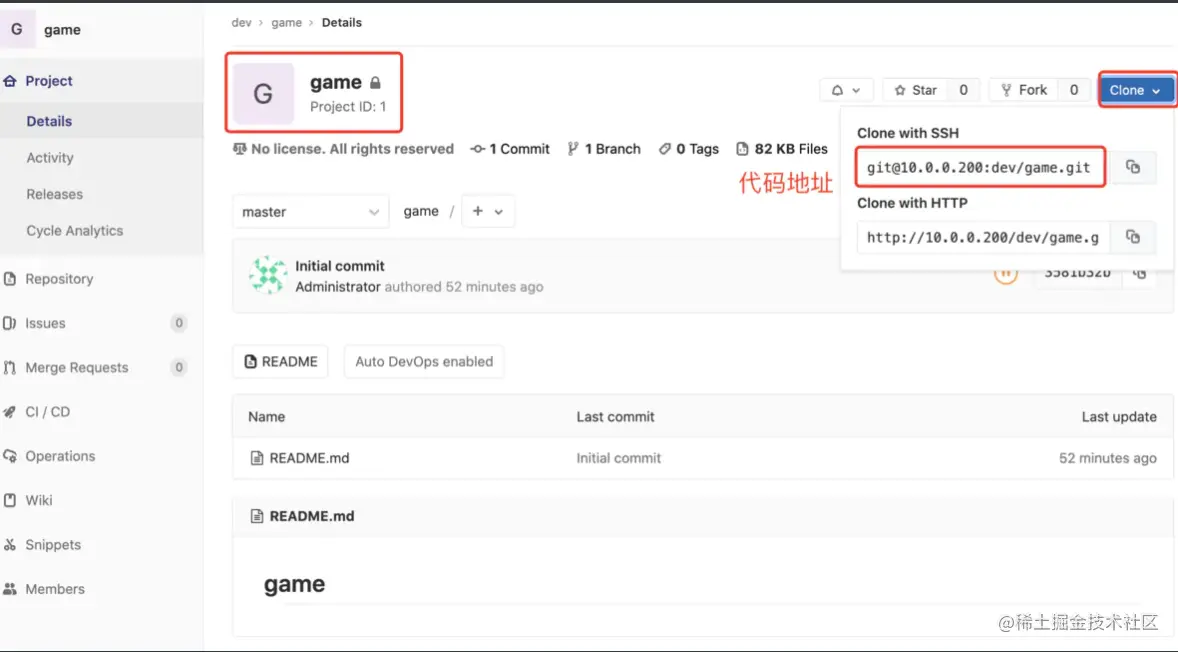Click the 52 minutes ago table cell
The height and width of the screenshot is (652, 1178).
point(1108,458)
